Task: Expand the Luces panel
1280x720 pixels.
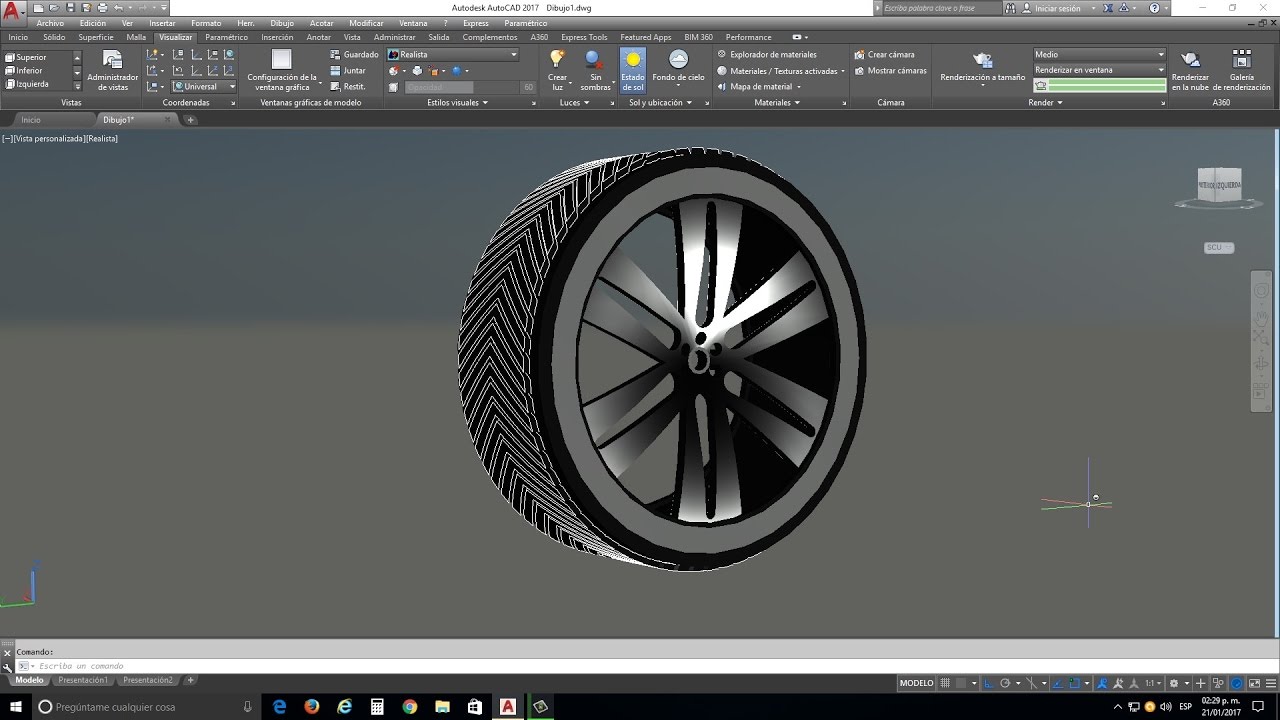Action: tap(574, 102)
